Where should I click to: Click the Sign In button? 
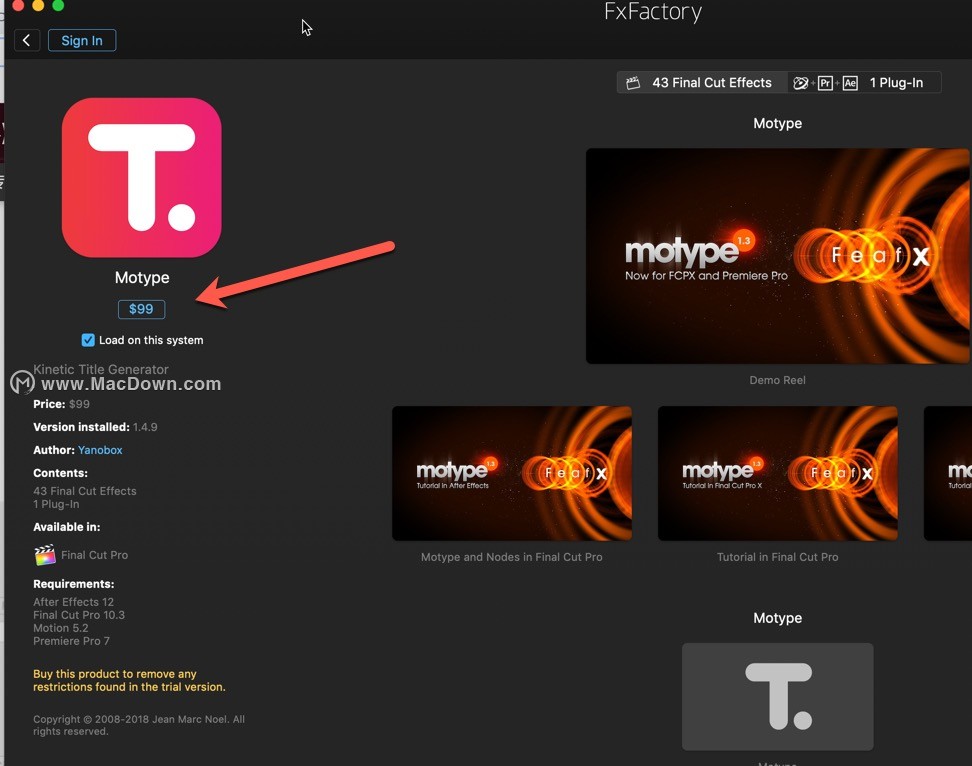click(82, 40)
